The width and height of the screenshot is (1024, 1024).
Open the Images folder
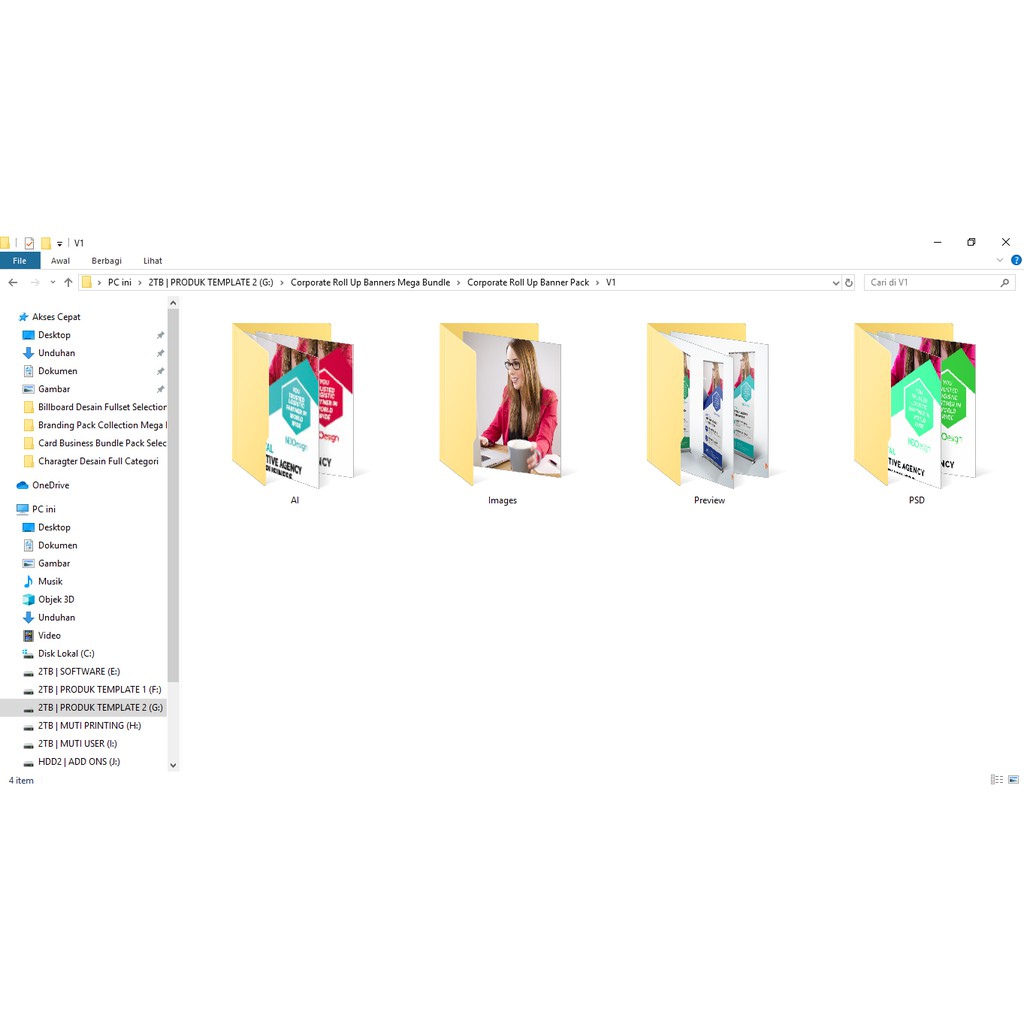[x=502, y=405]
